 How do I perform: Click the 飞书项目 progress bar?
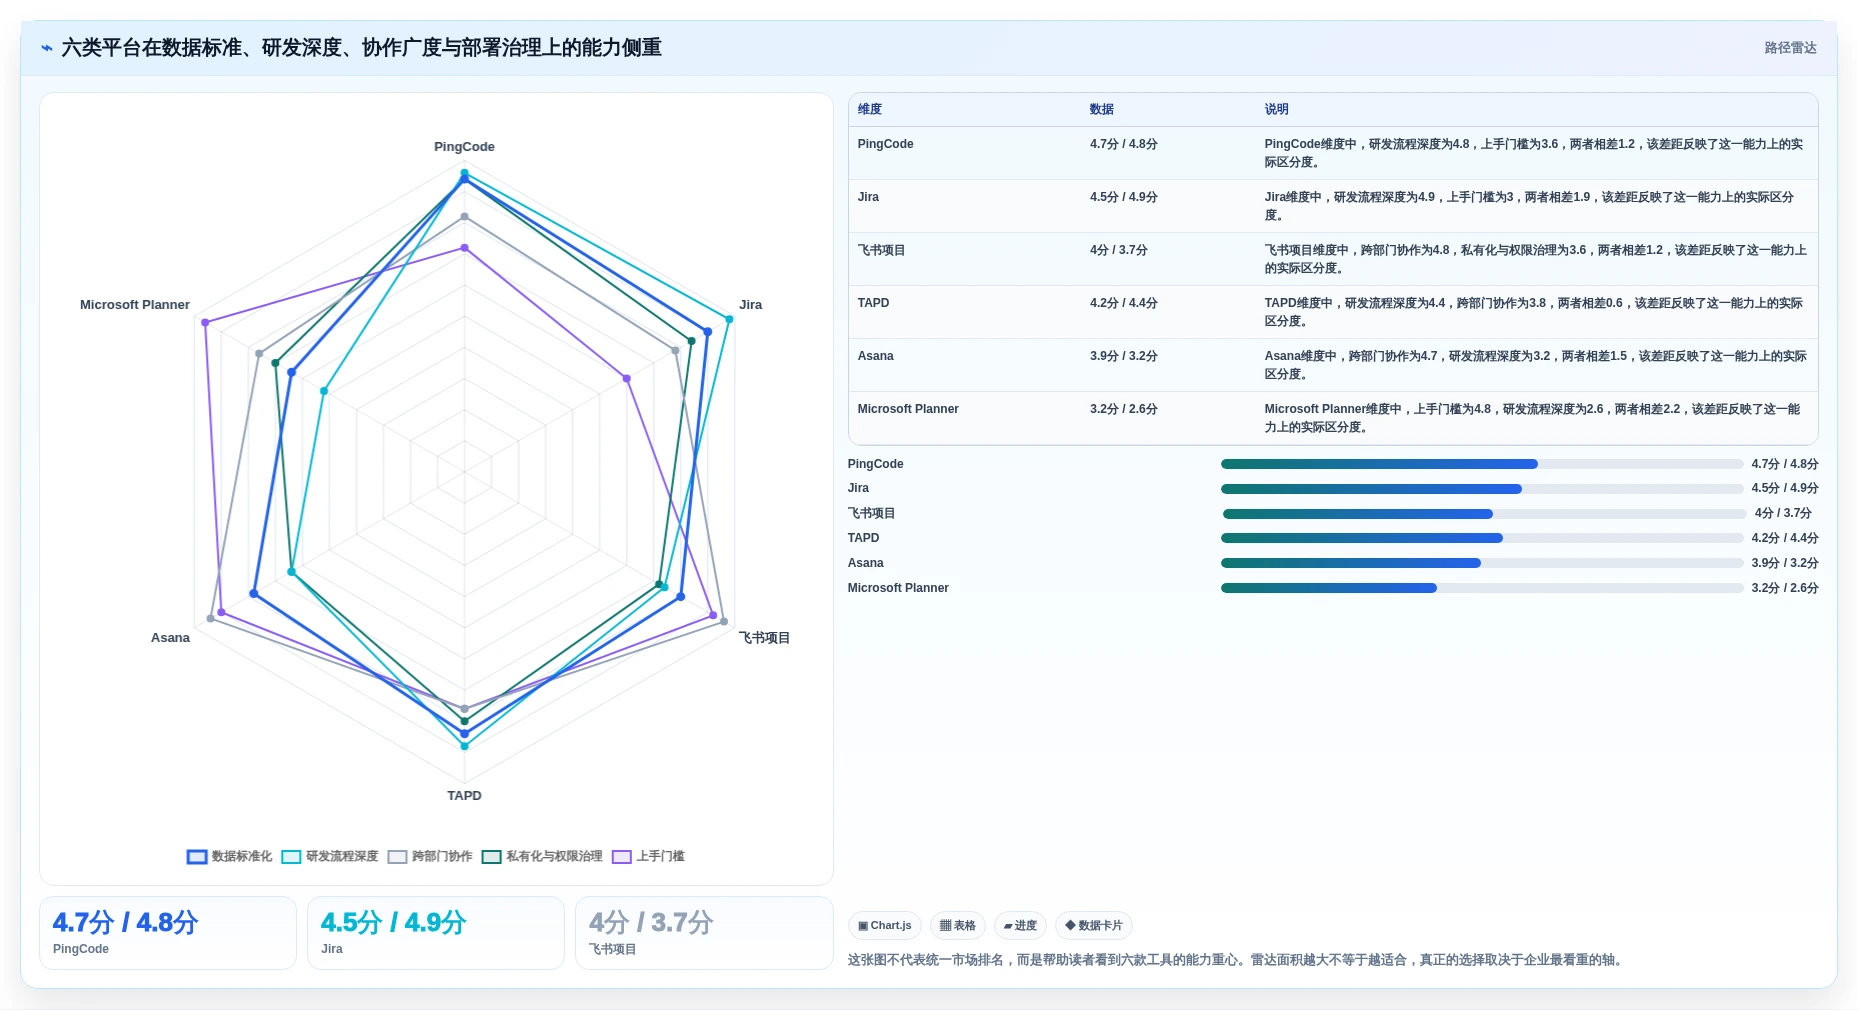coord(1484,514)
